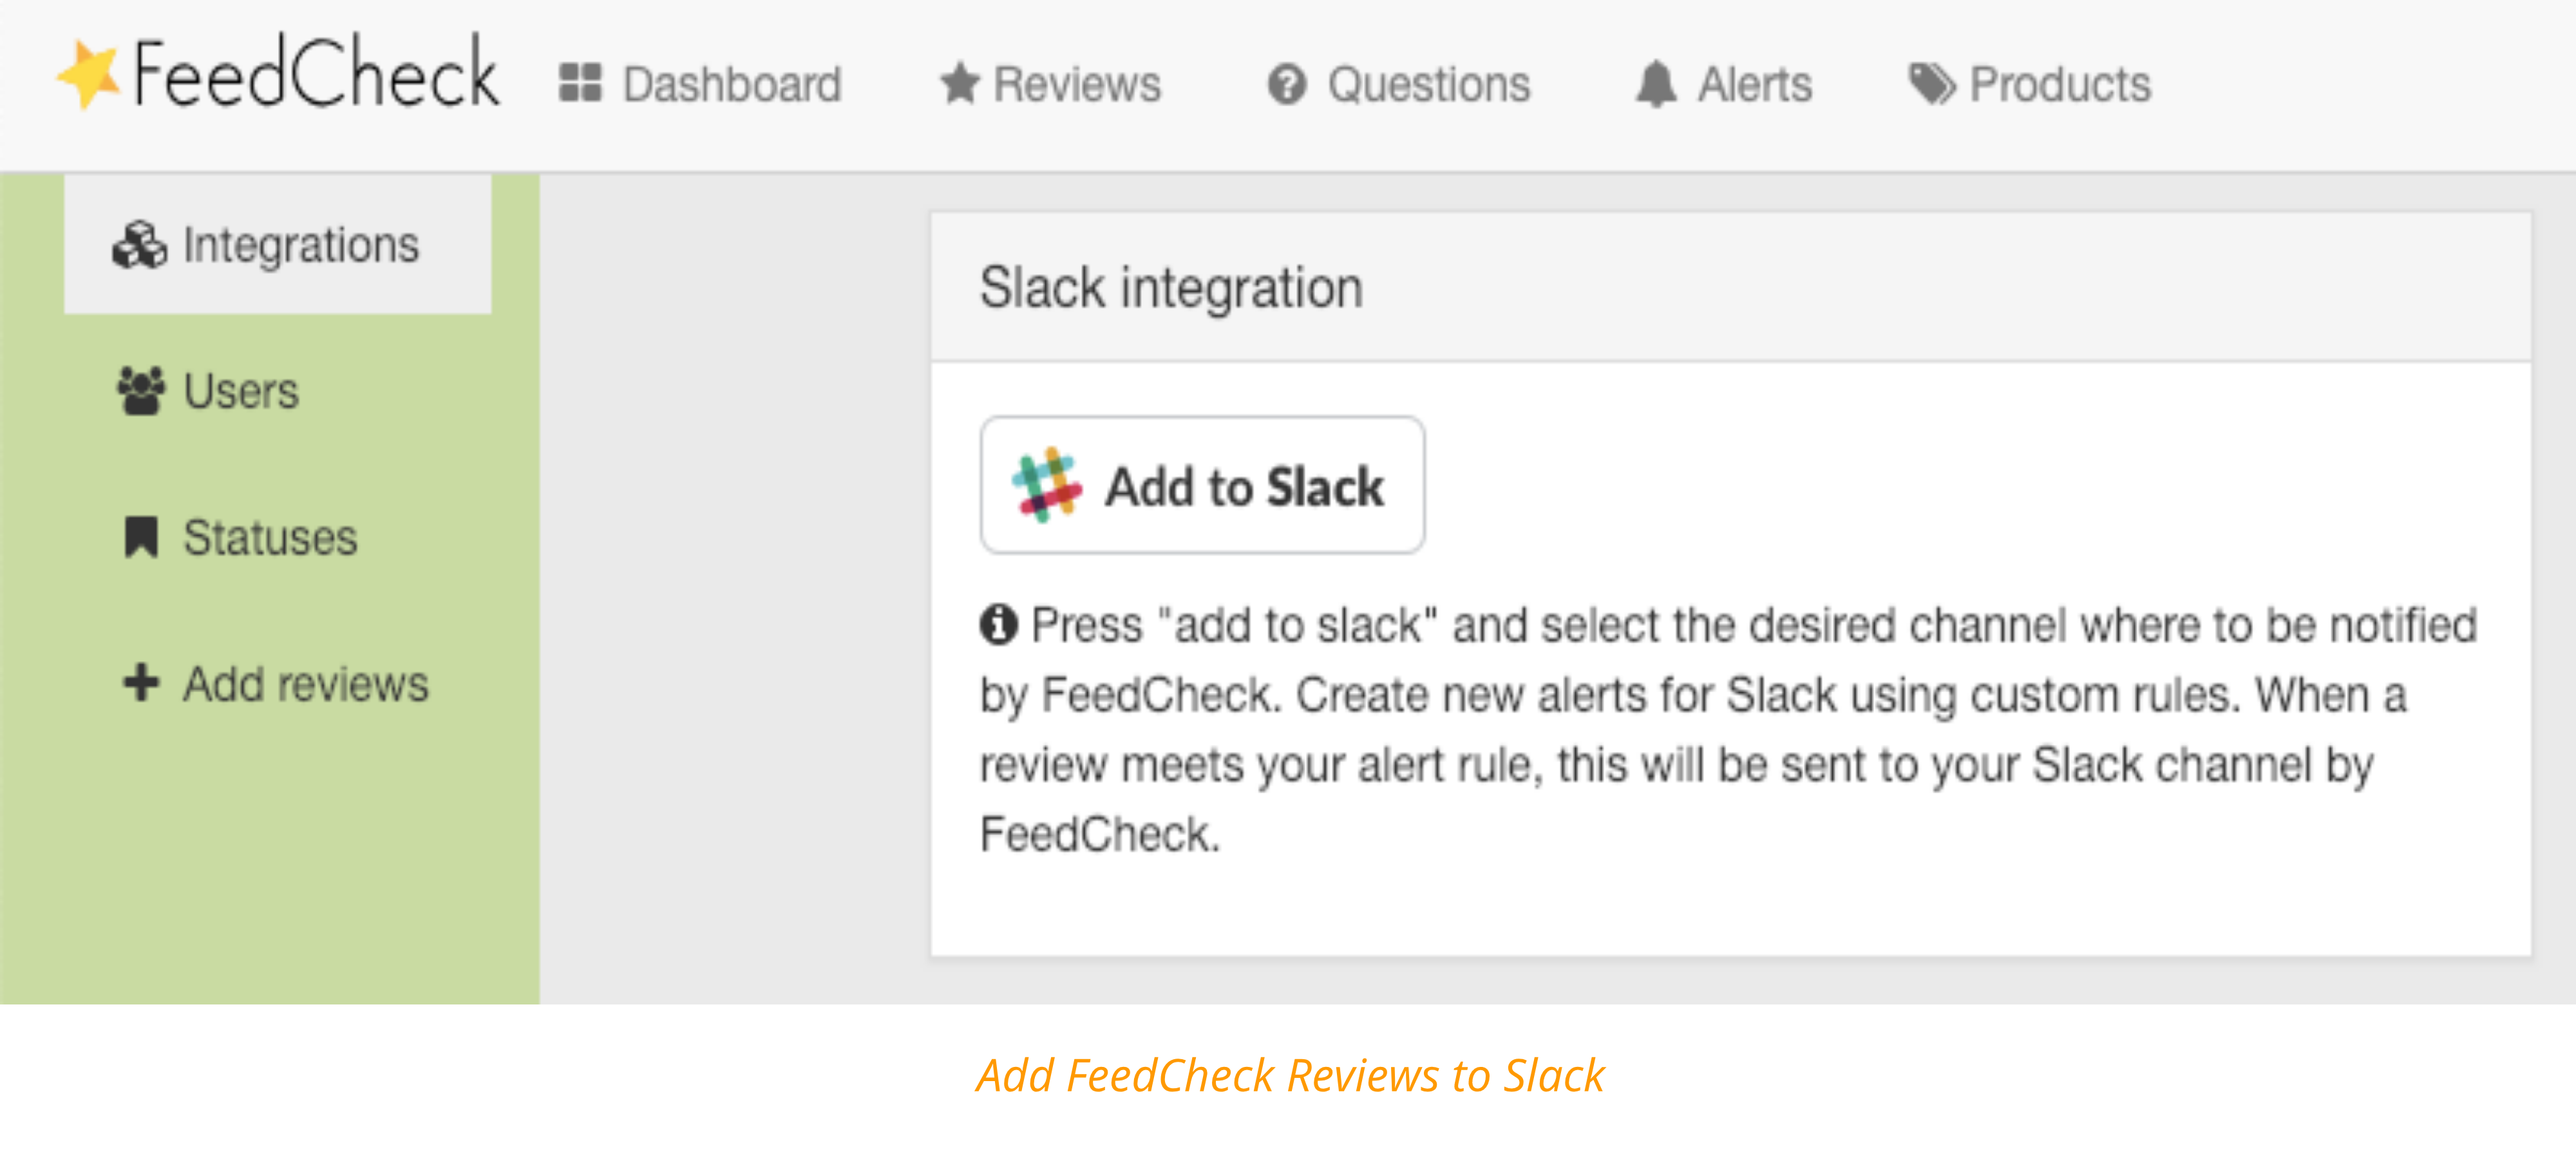Click the Slack integration panel header
This screenshot has width=2576, height=1159.
[x=1730, y=287]
